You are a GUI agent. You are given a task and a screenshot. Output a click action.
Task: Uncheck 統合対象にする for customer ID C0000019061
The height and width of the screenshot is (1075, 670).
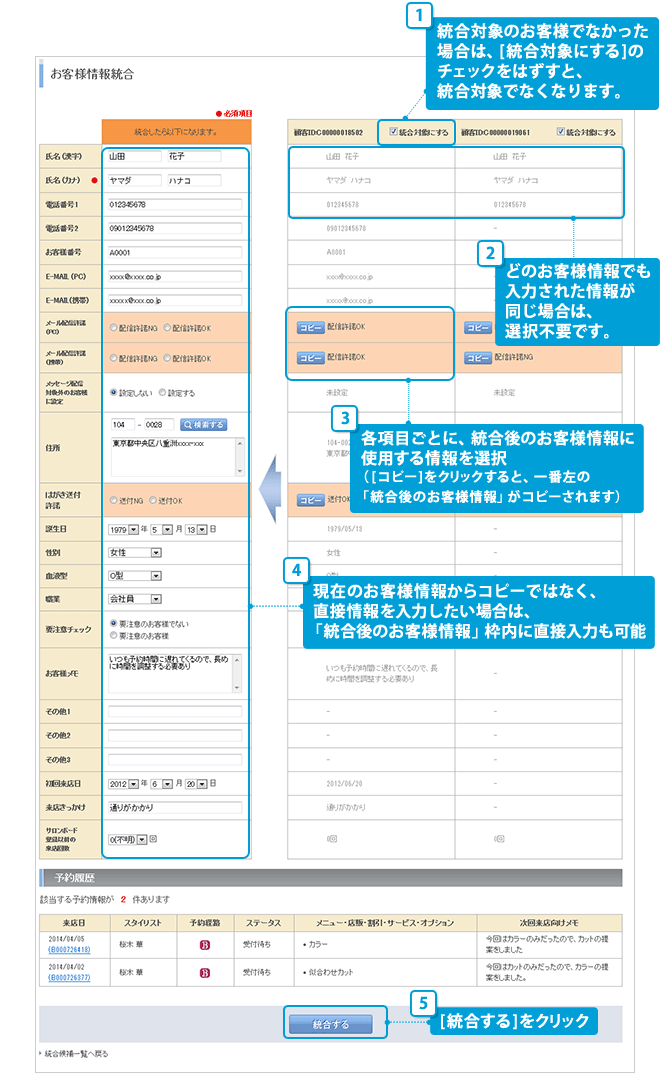(x=560, y=132)
